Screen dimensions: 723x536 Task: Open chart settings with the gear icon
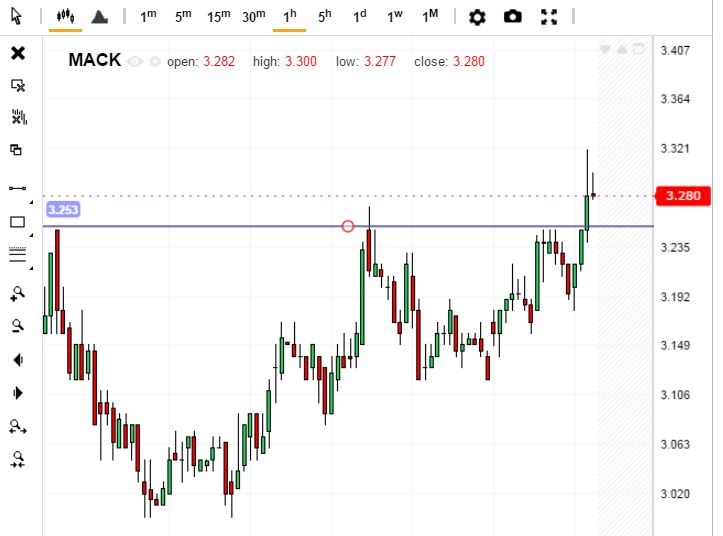pyautogui.click(x=477, y=17)
